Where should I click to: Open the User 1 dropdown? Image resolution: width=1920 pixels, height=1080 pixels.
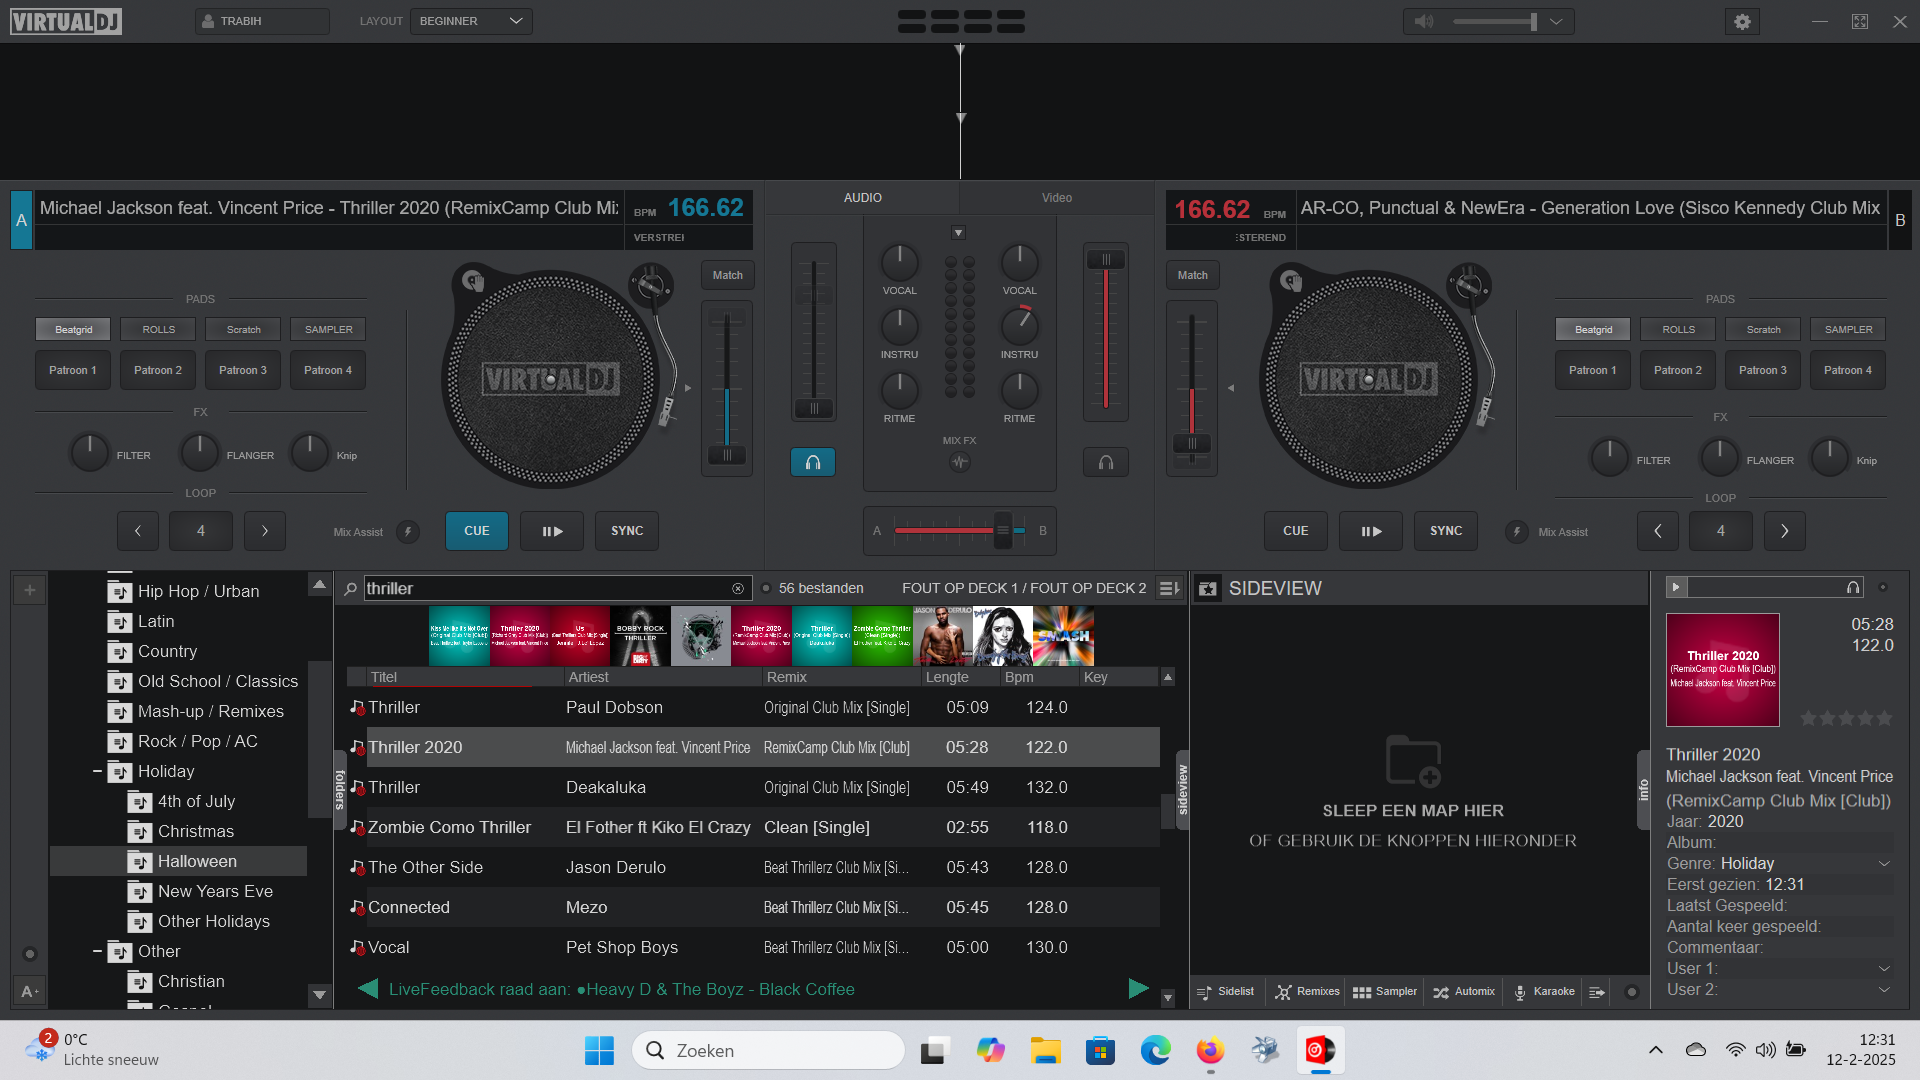click(1884, 969)
